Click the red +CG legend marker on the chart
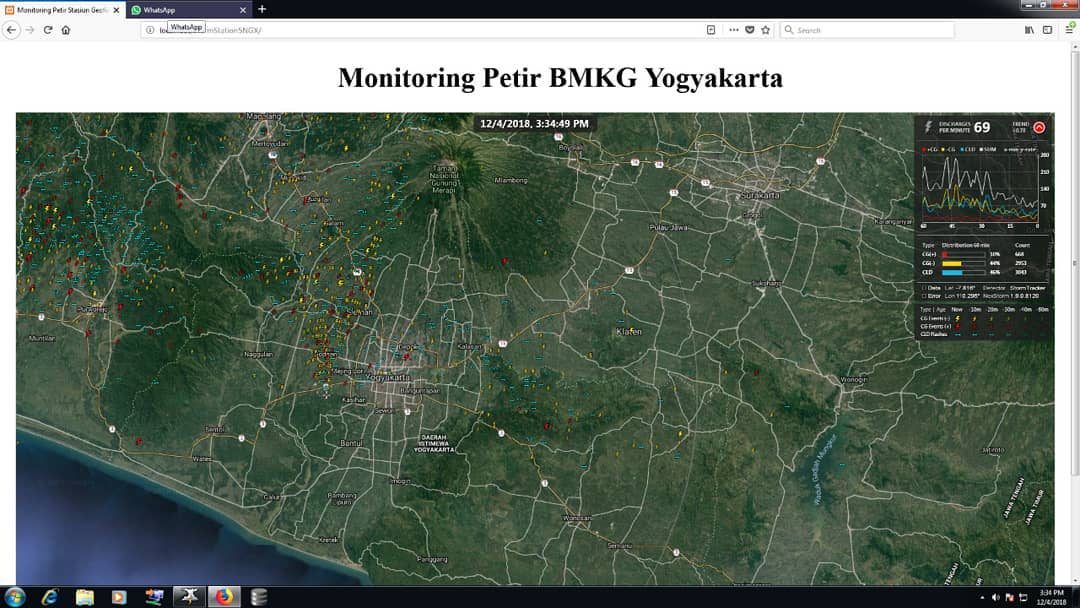Image resolution: width=1080 pixels, height=608 pixels. [924, 148]
